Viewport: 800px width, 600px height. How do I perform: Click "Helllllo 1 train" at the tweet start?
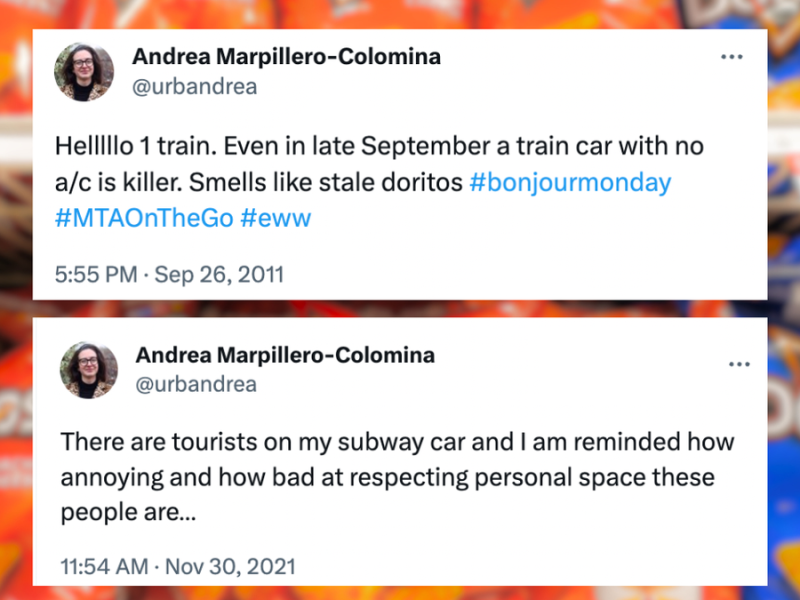[x=136, y=146]
